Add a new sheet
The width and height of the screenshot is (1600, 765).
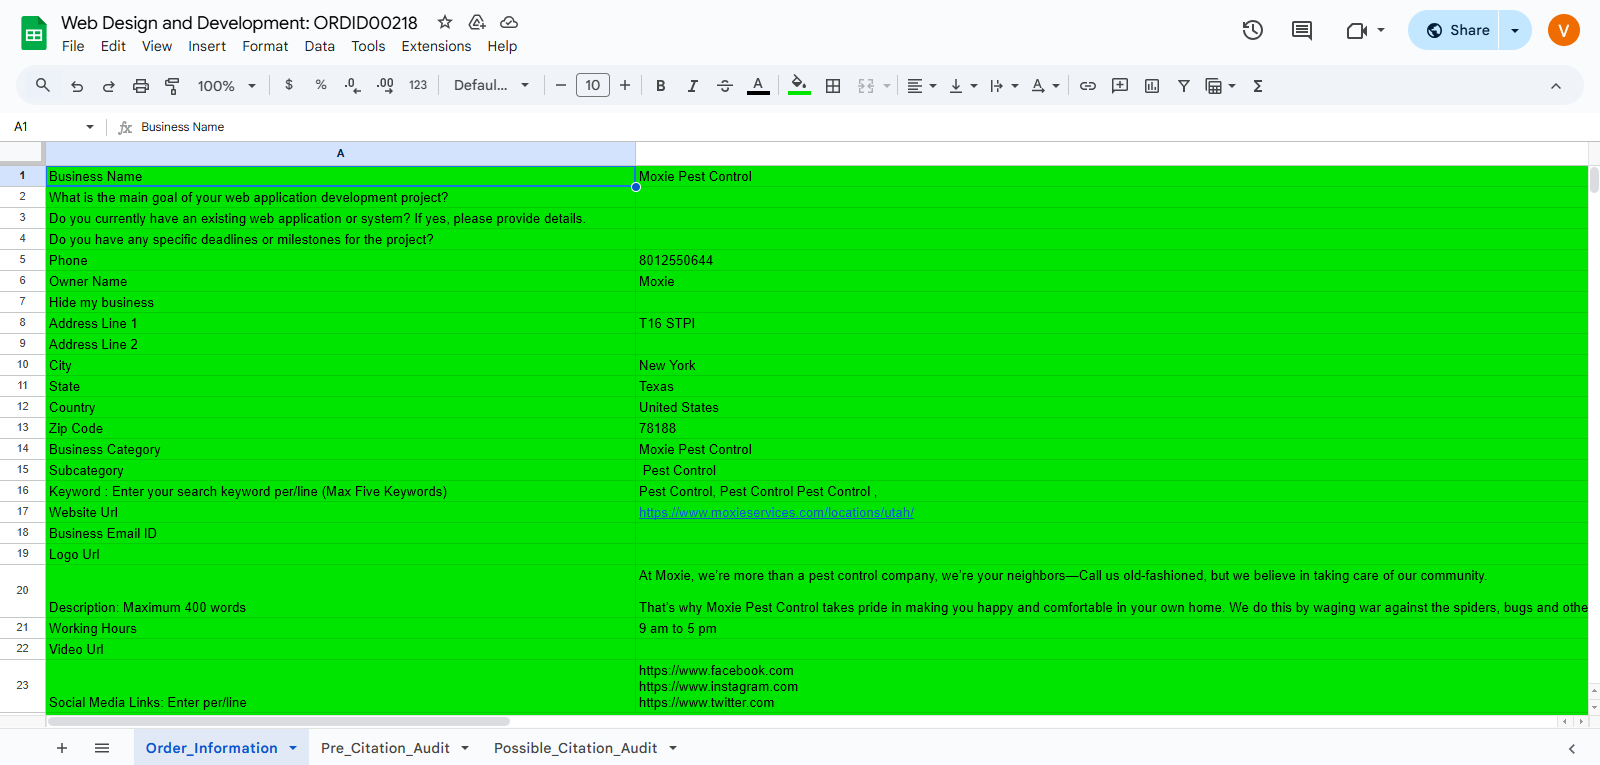point(62,748)
